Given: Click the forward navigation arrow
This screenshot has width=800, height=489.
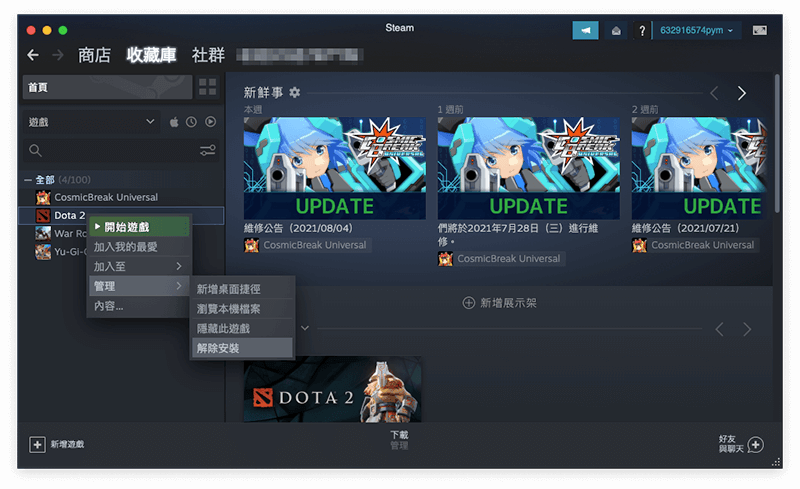Looking at the screenshot, I should click(58, 55).
